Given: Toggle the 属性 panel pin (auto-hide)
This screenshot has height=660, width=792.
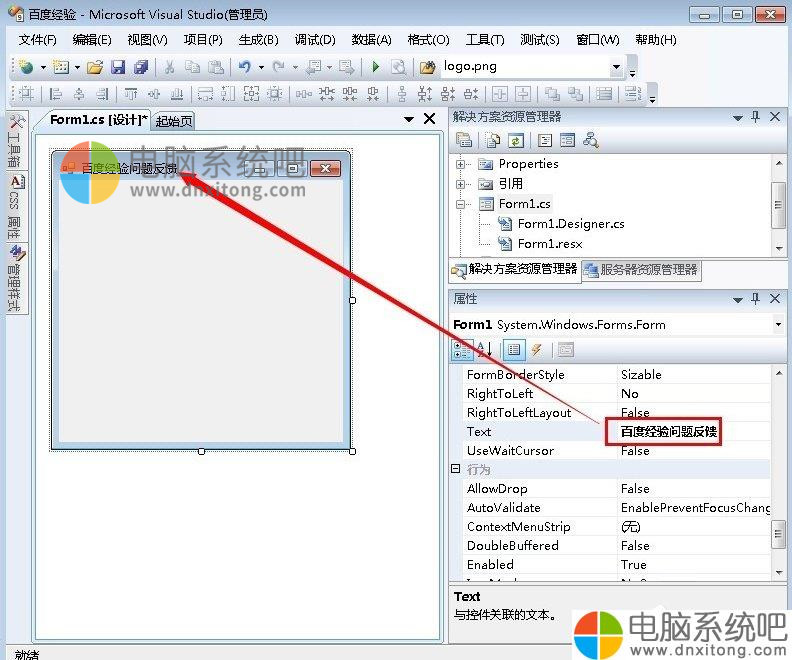Looking at the screenshot, I should tap(755, 299).
